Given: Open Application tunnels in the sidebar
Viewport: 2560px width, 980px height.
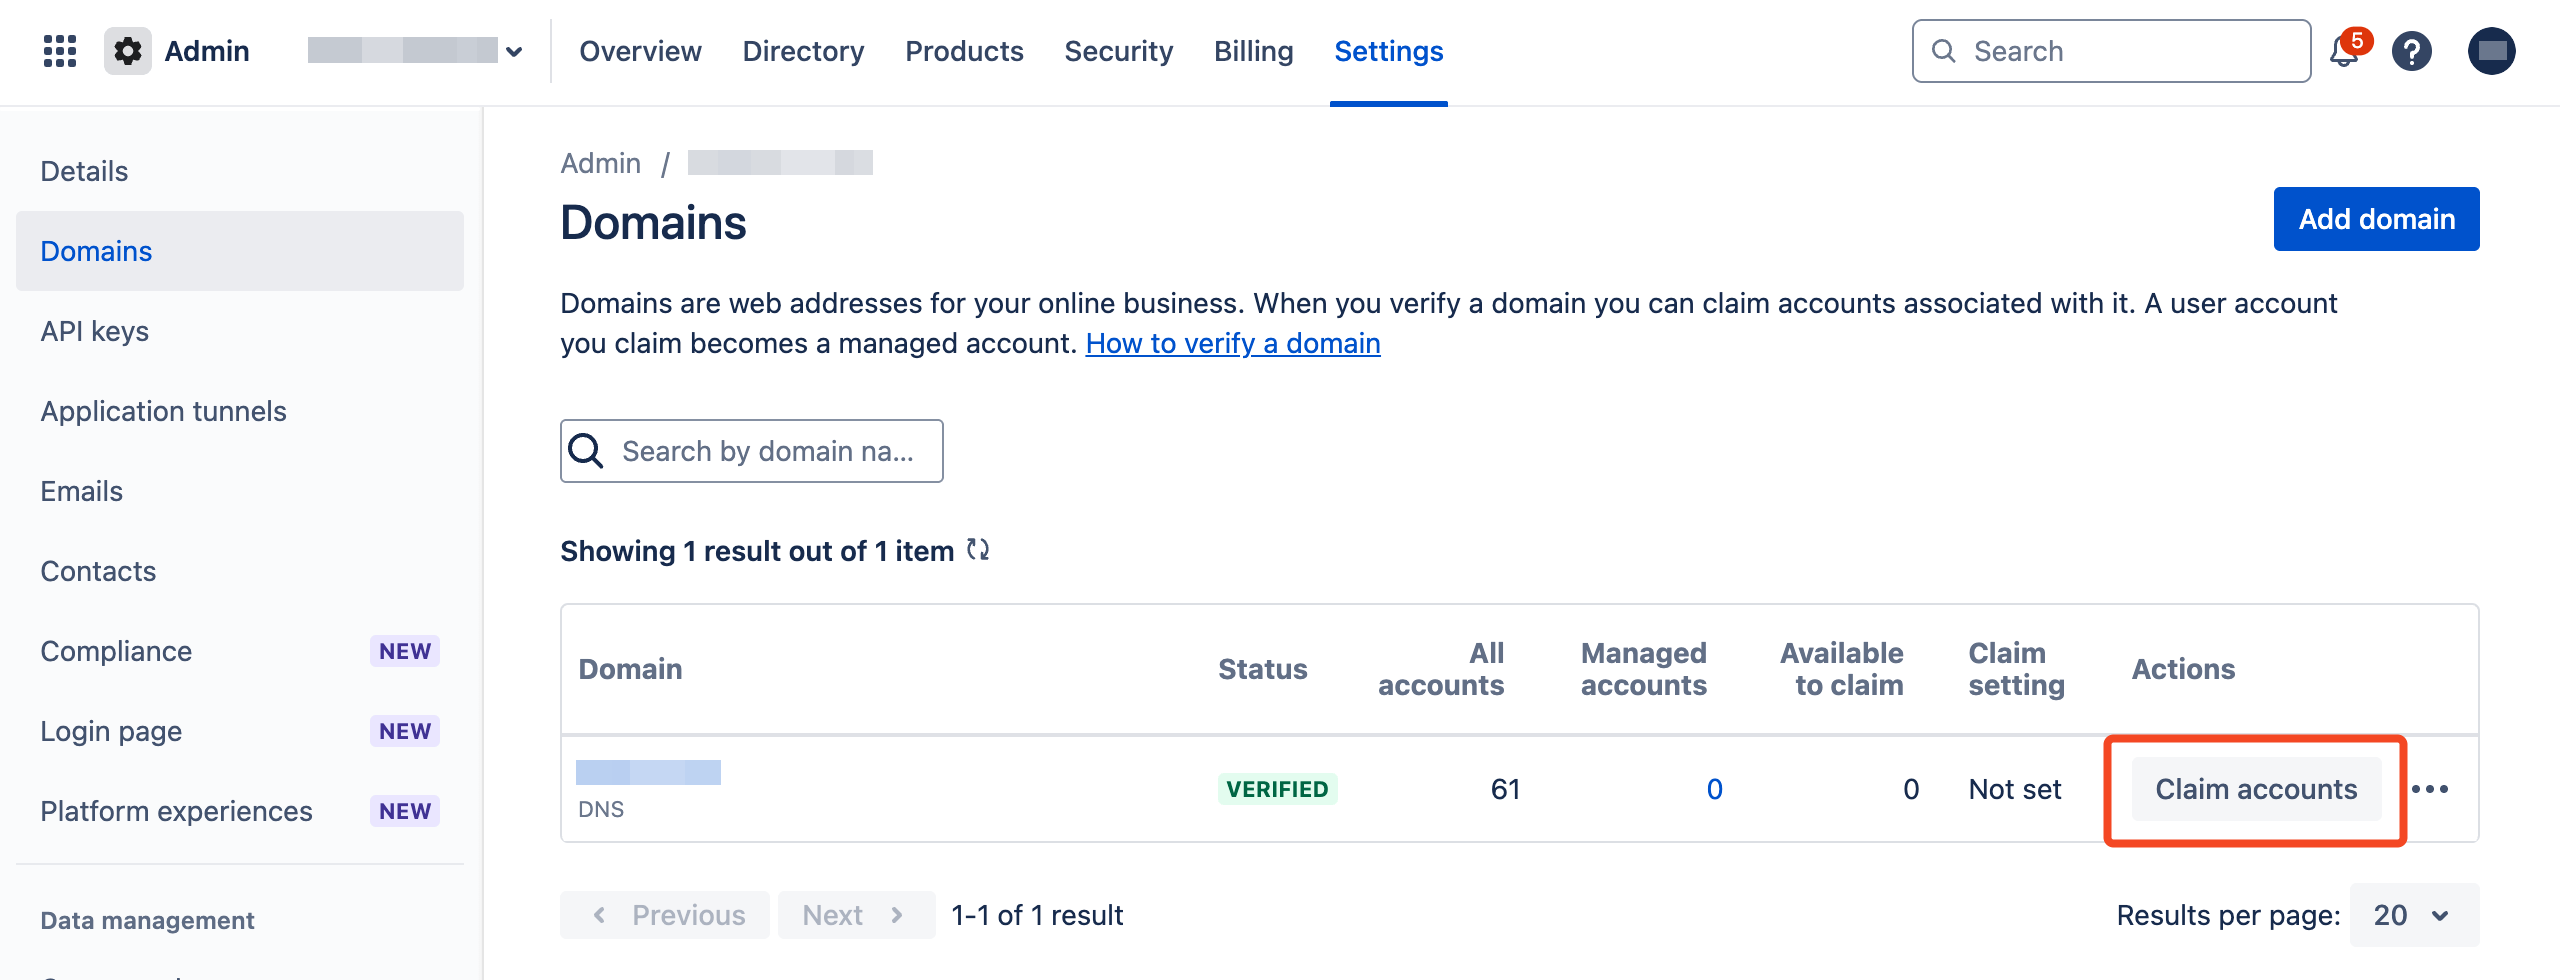Looking at the screenshot, I should [240, 411].
